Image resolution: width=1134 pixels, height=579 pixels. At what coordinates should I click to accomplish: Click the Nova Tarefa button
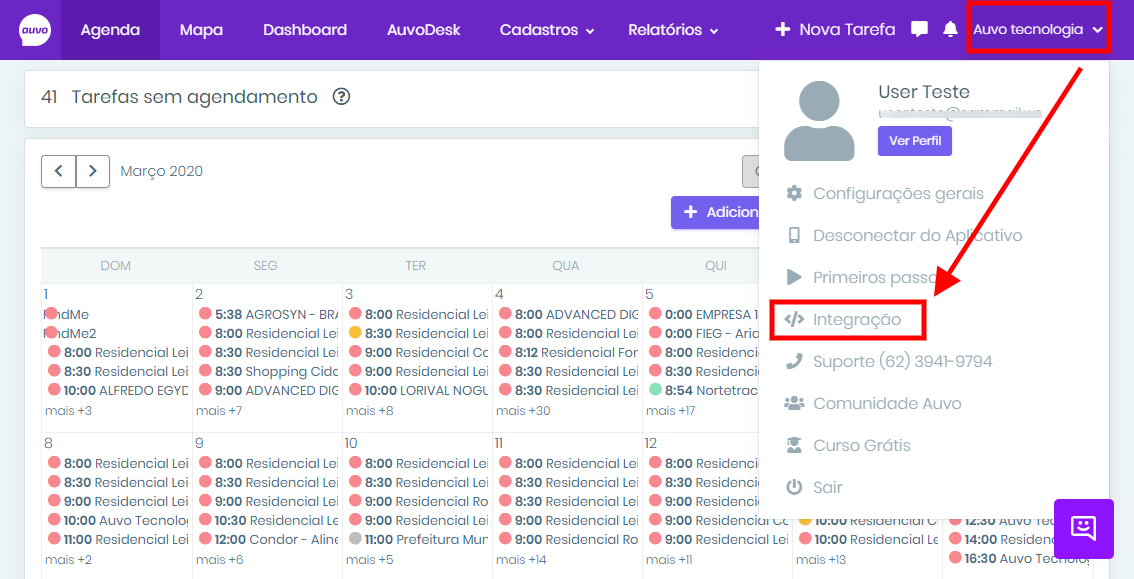click(x=835, y=30)
